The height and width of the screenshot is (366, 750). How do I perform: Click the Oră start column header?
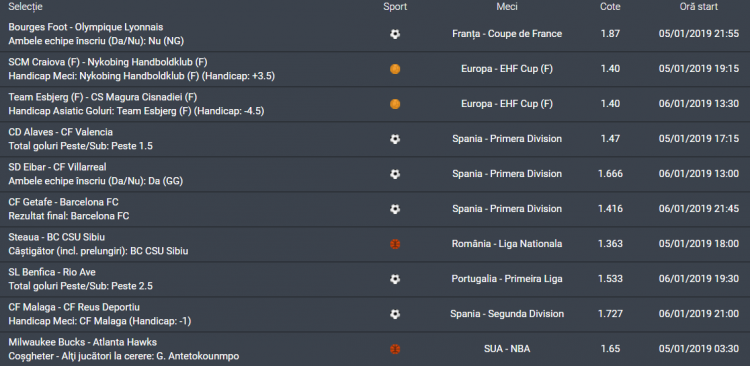point(699,7)
